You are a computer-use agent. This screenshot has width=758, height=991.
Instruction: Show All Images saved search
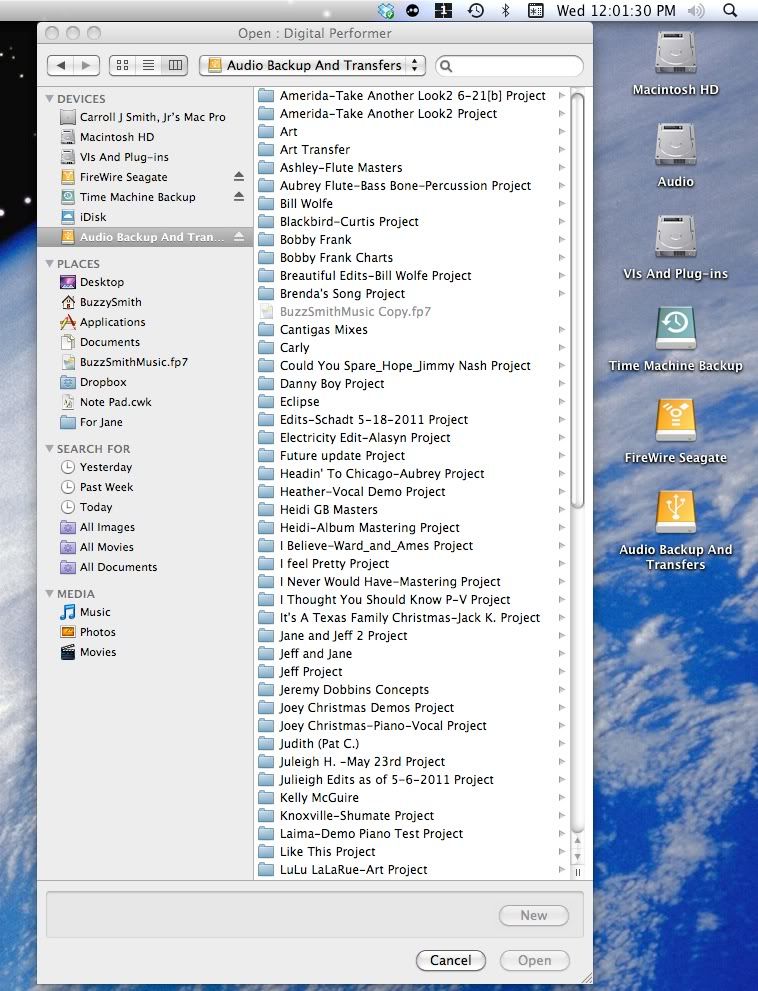tap(145, 527)
